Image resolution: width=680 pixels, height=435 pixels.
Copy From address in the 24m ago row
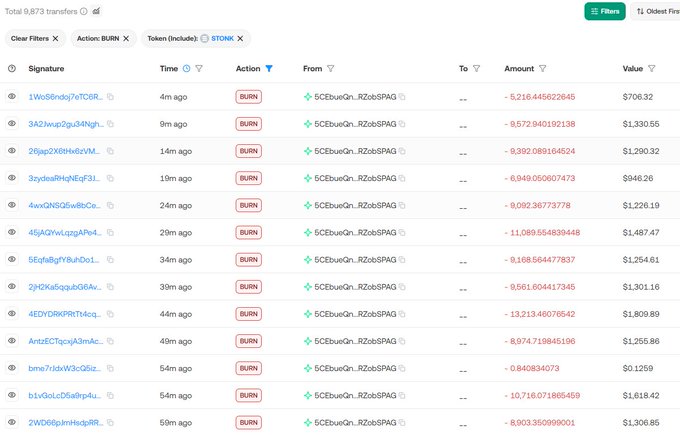tap(402, 205)
